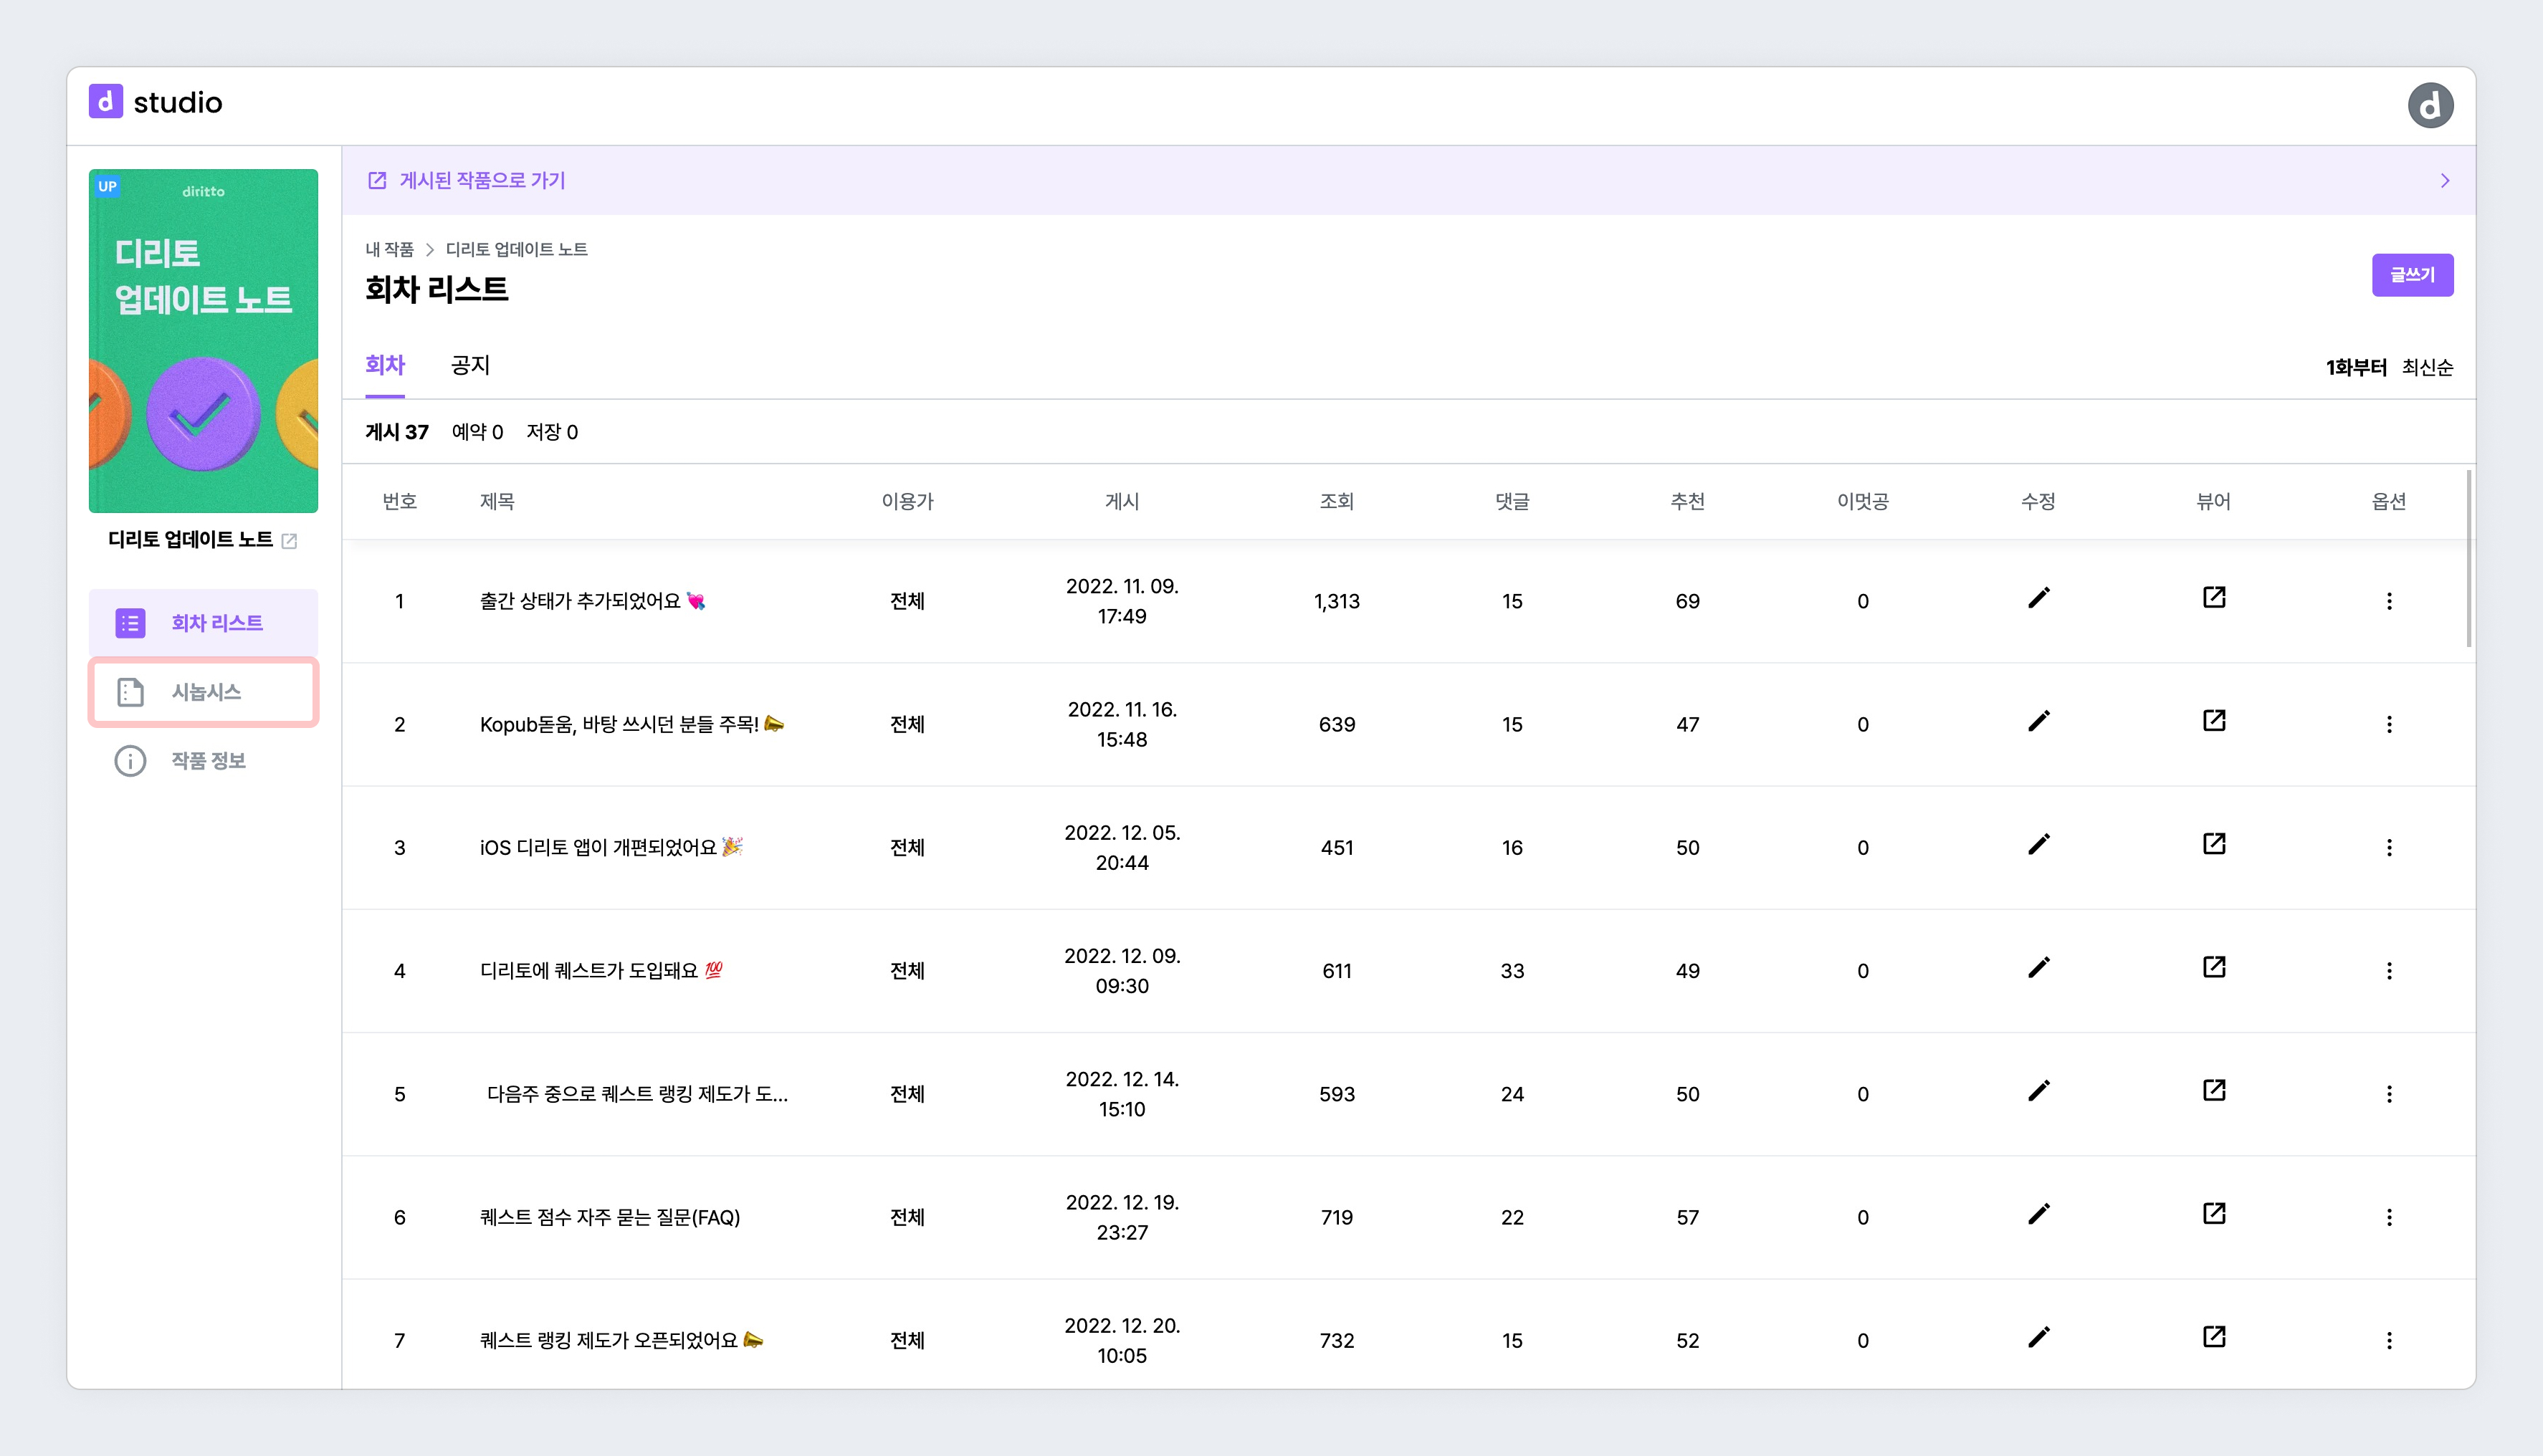
Task: Open 시놉시스 in the sidebar
Action: pyautogui.click(x=204, y=692)
